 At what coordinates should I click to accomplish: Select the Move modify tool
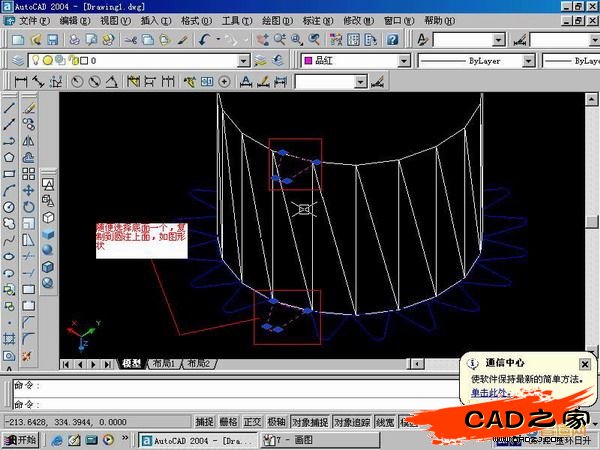tap(28, 189)
